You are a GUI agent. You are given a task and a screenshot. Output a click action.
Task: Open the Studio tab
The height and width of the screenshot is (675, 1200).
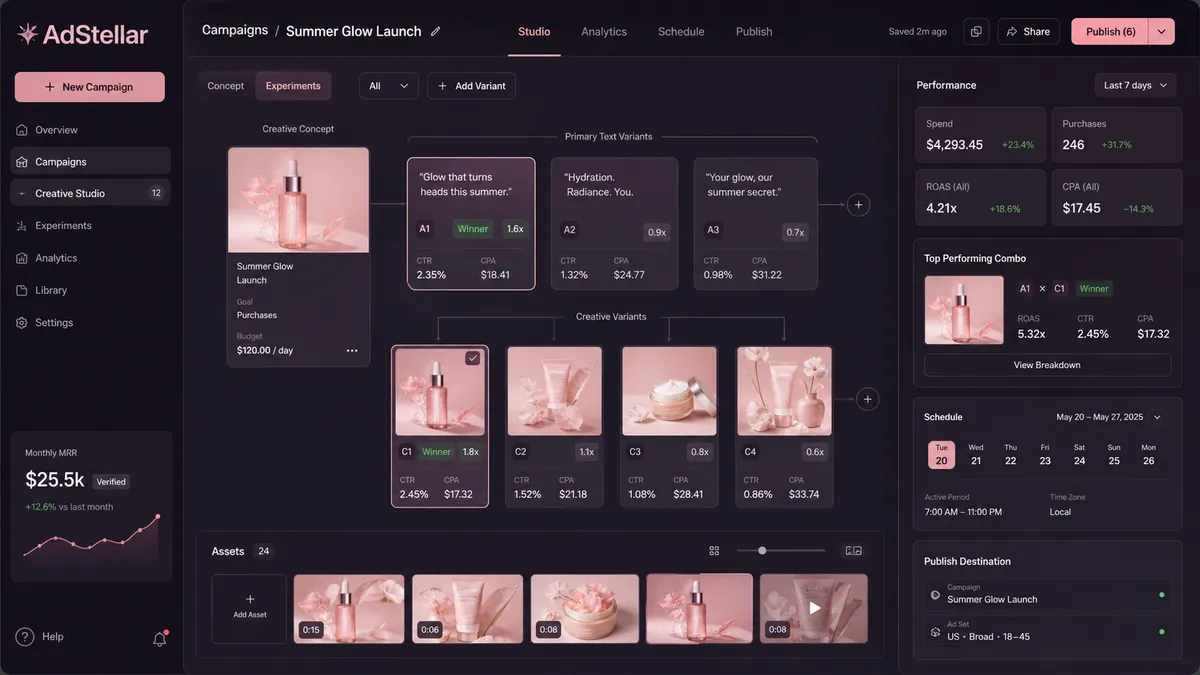(534, 32)
